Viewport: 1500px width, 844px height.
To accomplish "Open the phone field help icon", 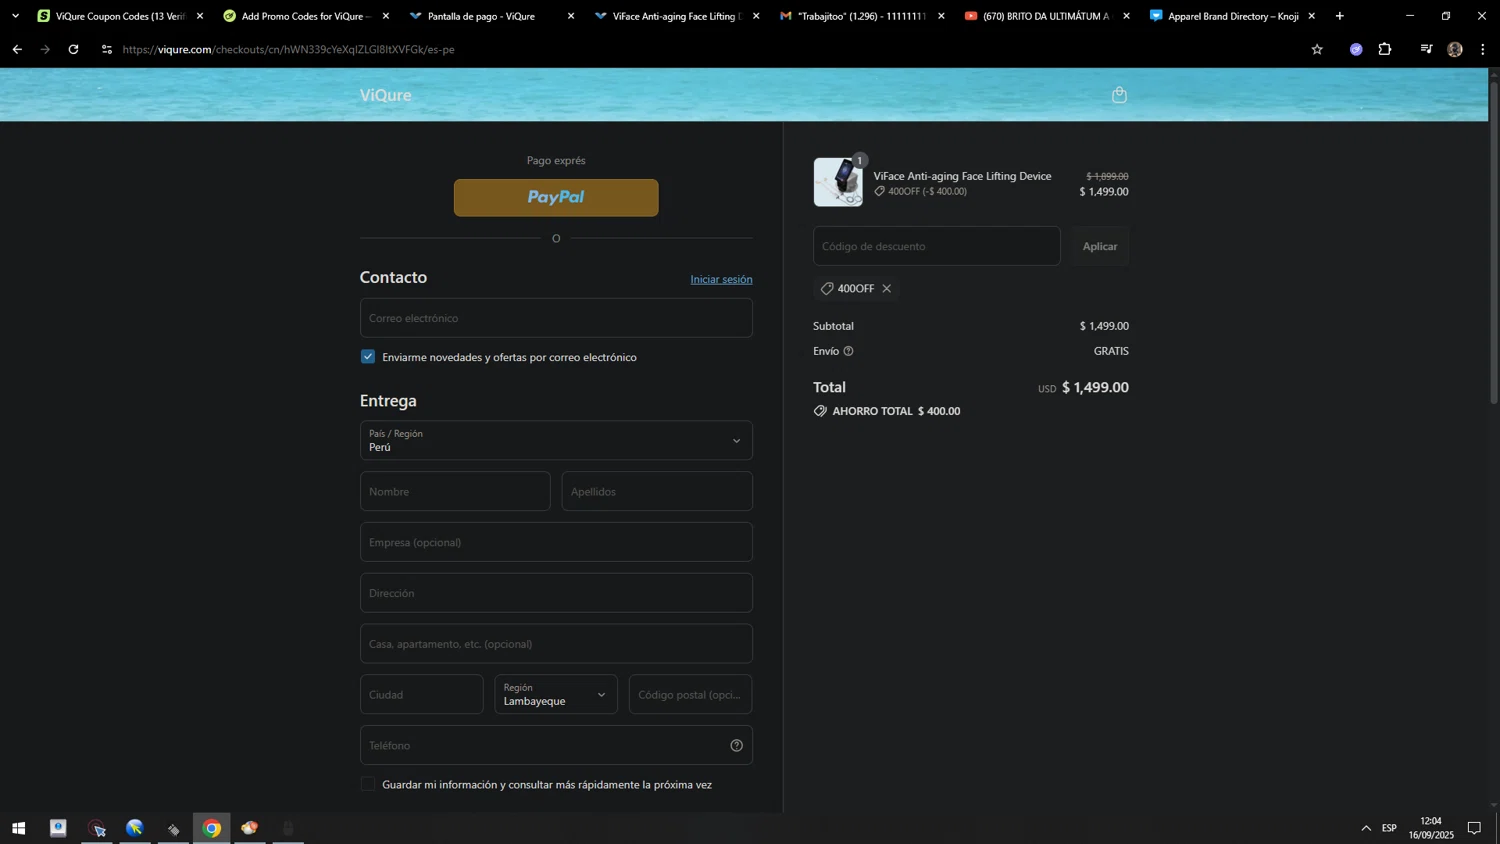I will [x=736, y=745].
